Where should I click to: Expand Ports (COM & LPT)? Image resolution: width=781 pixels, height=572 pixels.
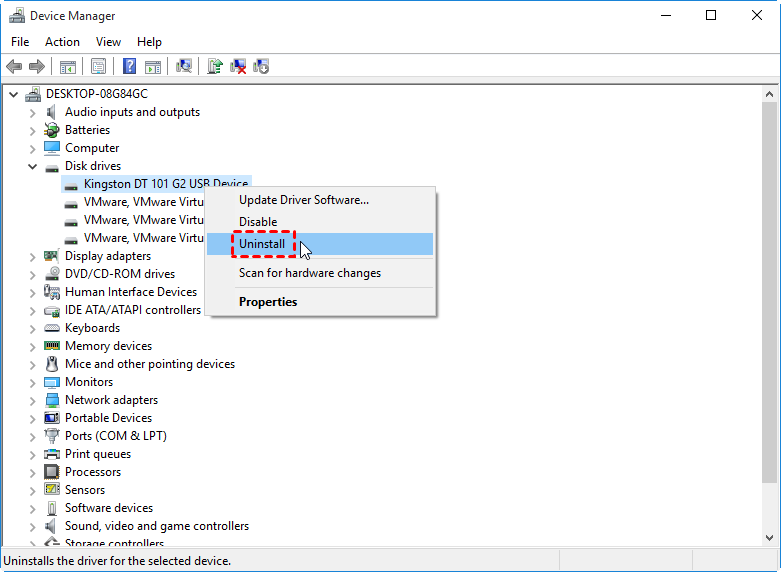[x=33, y=437]
